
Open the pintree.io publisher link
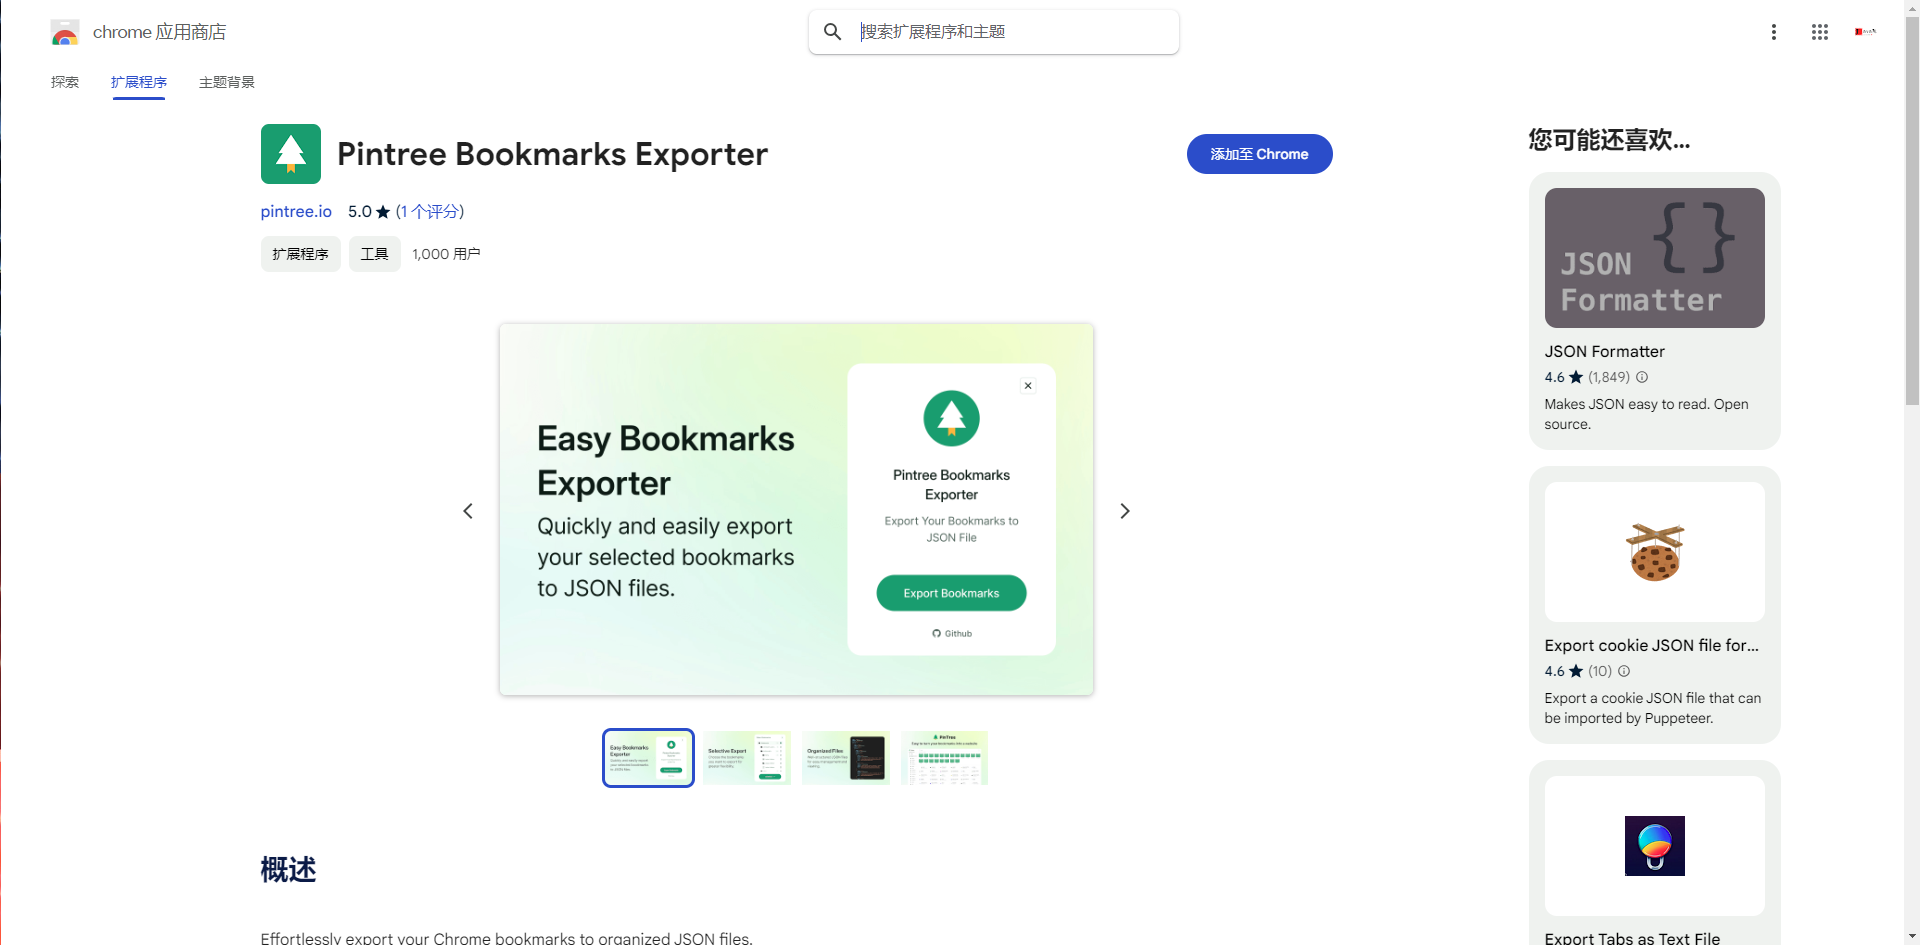(296, 212)
